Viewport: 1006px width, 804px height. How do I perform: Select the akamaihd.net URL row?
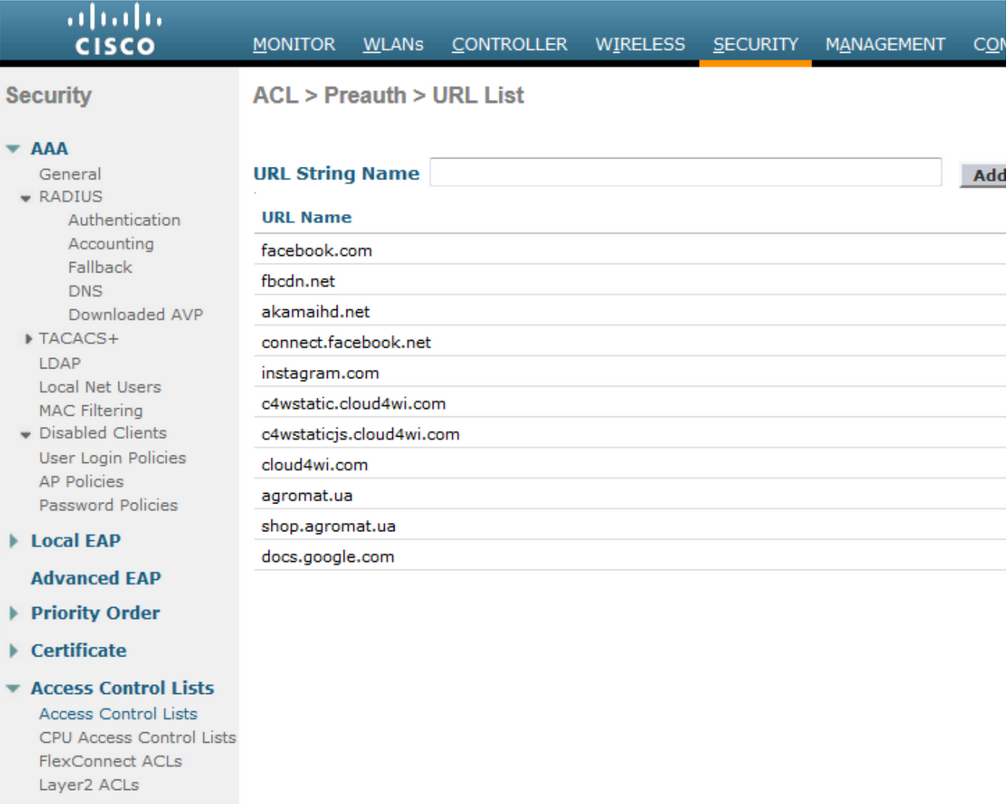coord(630,312)
